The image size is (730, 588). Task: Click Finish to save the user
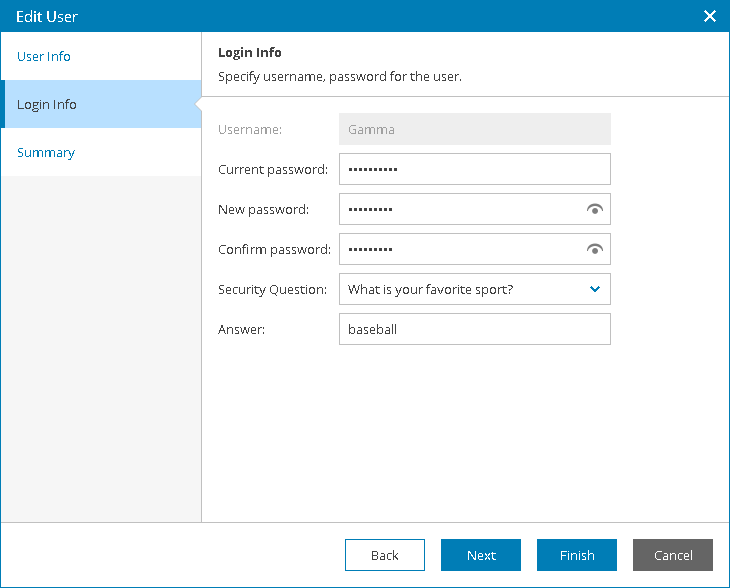click(x=577, y=555)
